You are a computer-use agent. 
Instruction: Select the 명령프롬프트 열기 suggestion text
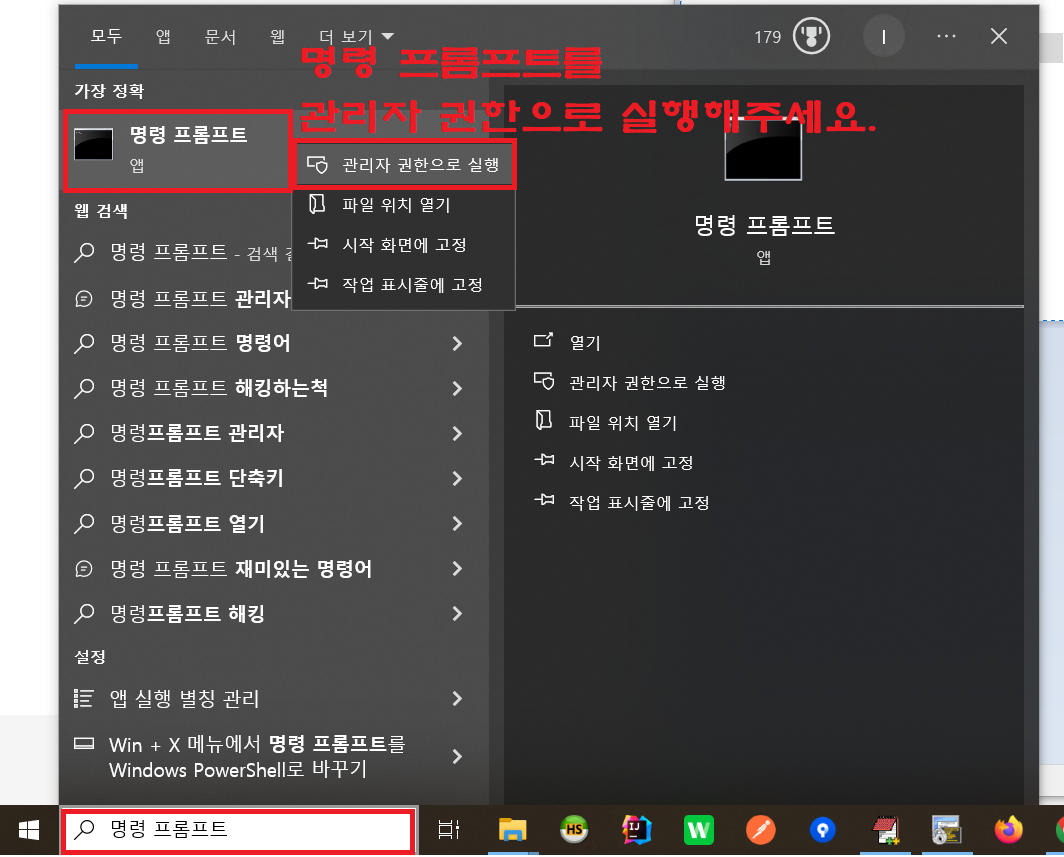pos(187,524)
